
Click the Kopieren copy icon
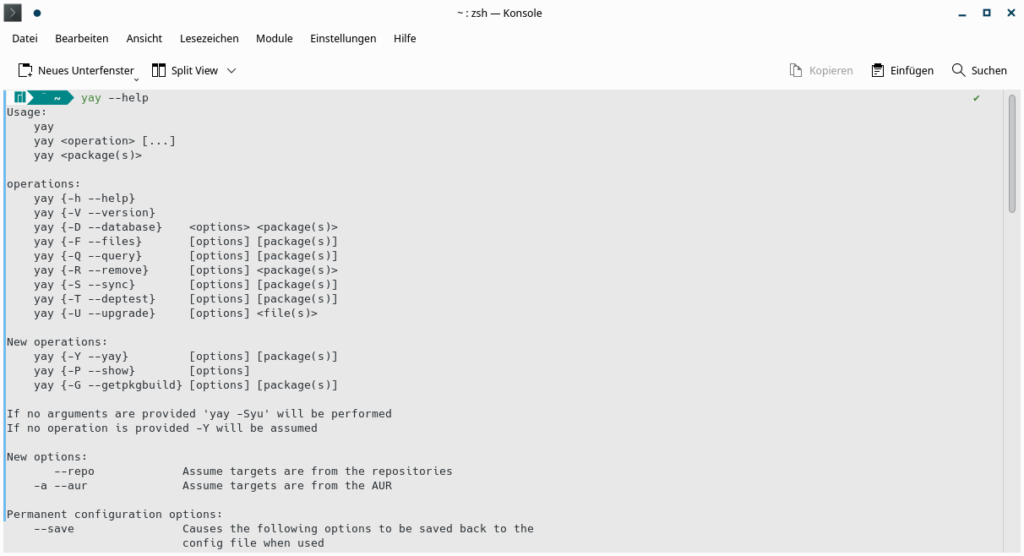click(795, 71)
